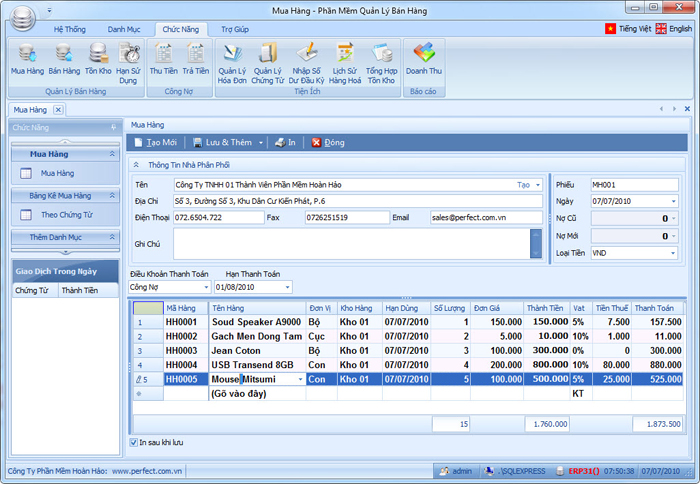Screen dimensions: 700x484
Task: Open the Hạn Thanh Toán date dropdown
Action: pyautogui.click(x=288, y=287)
